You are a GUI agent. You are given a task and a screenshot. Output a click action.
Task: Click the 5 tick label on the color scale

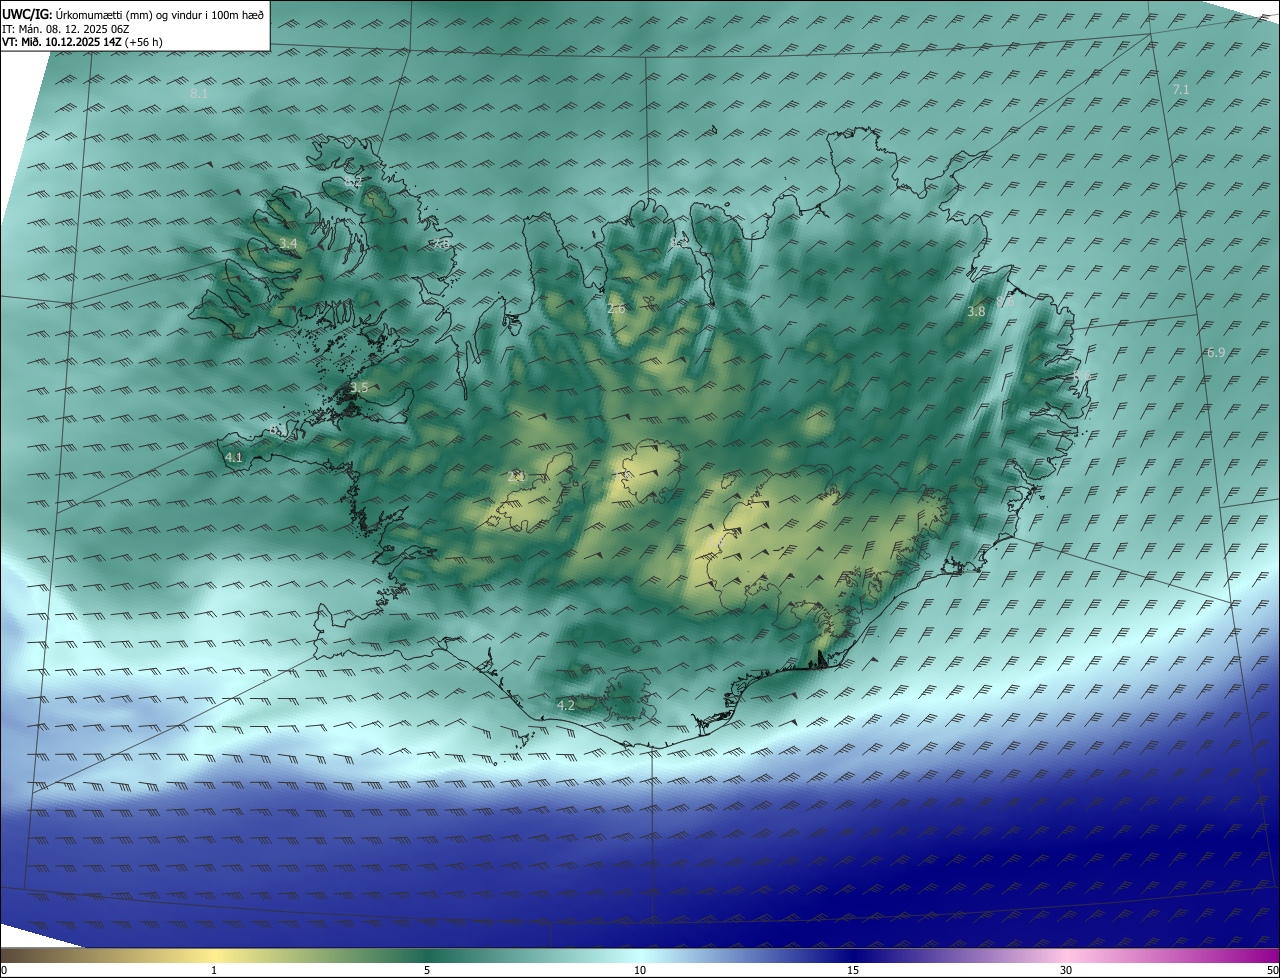click(x=427, y=970)
